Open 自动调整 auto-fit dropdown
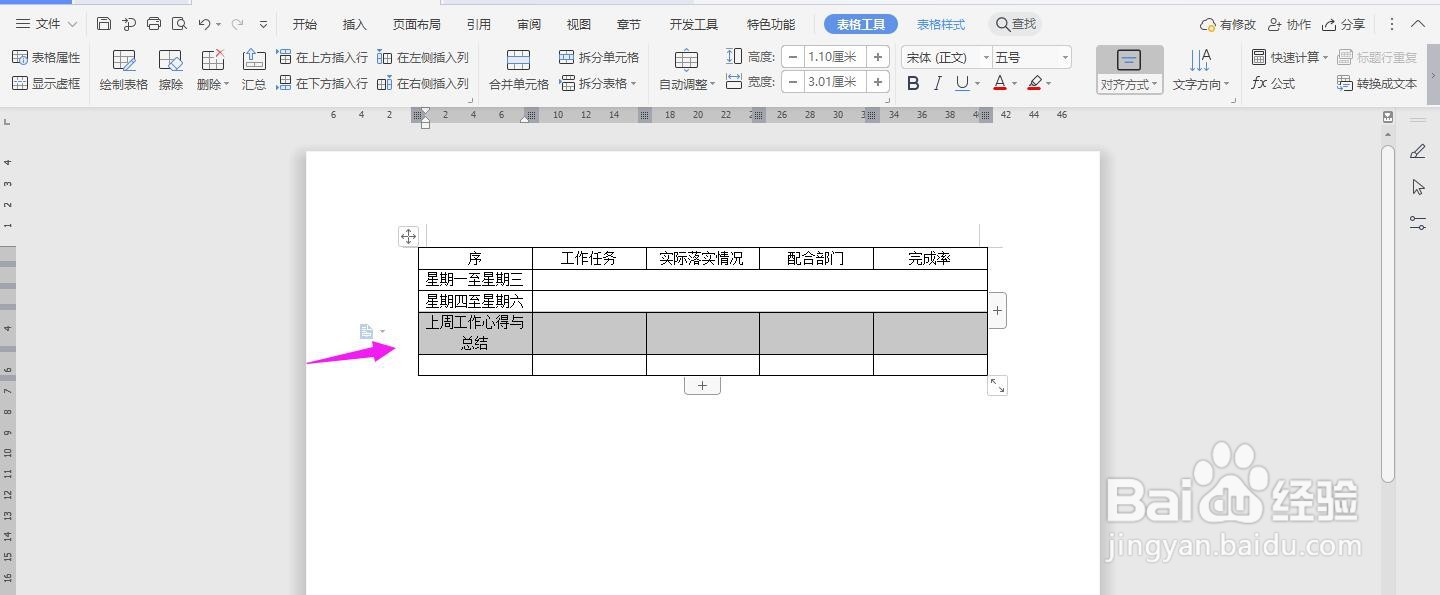The width and height of the screenshot is (1440, 595). coord(687,71)
